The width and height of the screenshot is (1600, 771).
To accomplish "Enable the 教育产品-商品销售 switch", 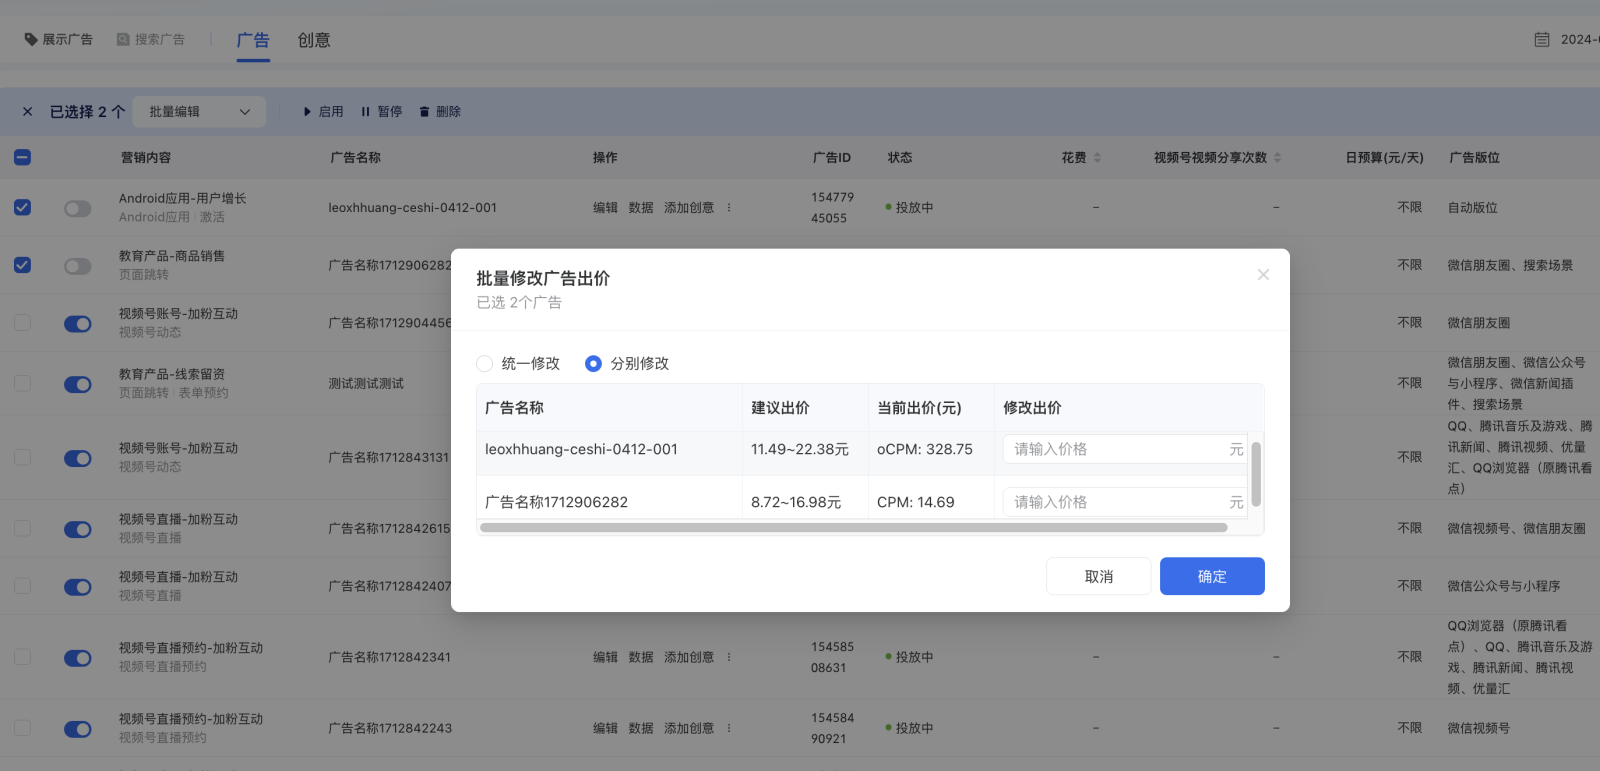I will coord(78,266).
